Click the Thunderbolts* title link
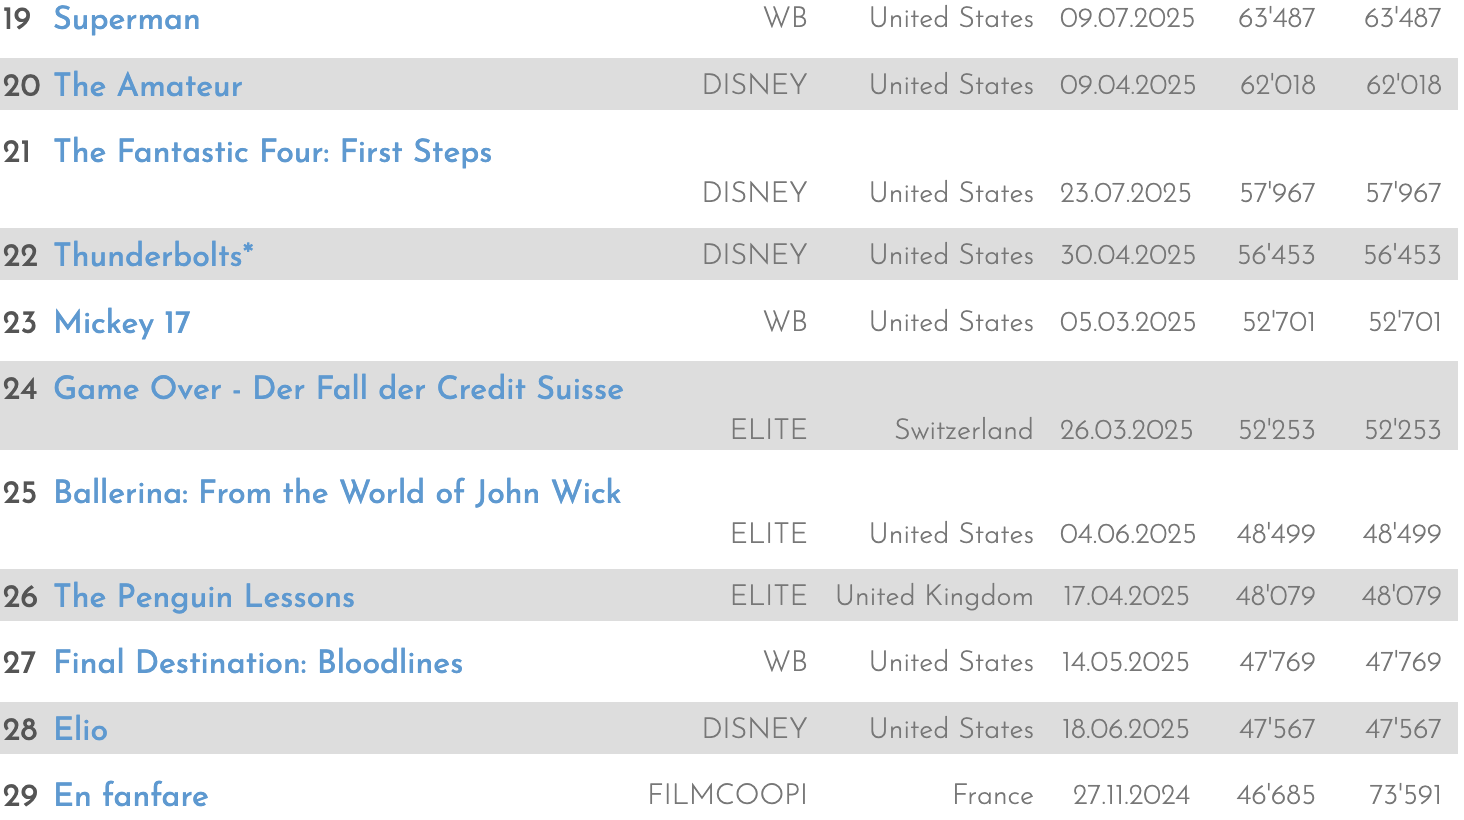1464x820 pixels. click(x=154, y=255)
